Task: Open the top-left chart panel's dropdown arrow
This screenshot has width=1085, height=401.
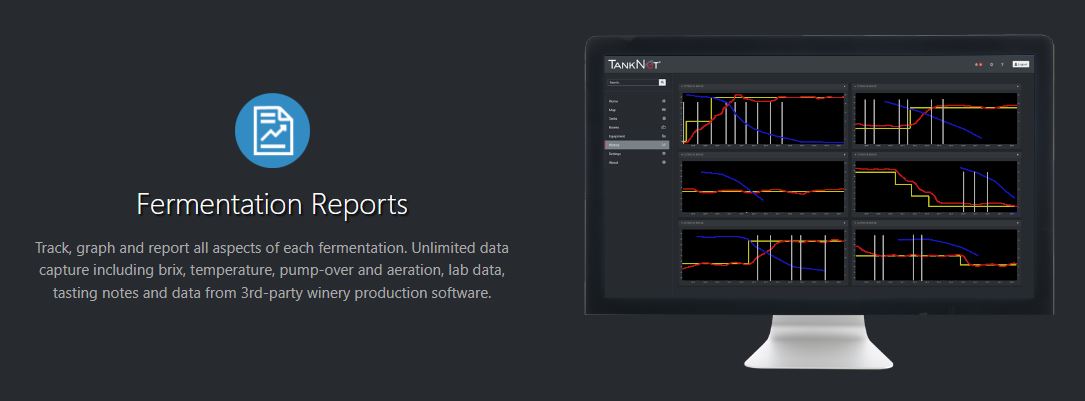Action: (846, 86)
